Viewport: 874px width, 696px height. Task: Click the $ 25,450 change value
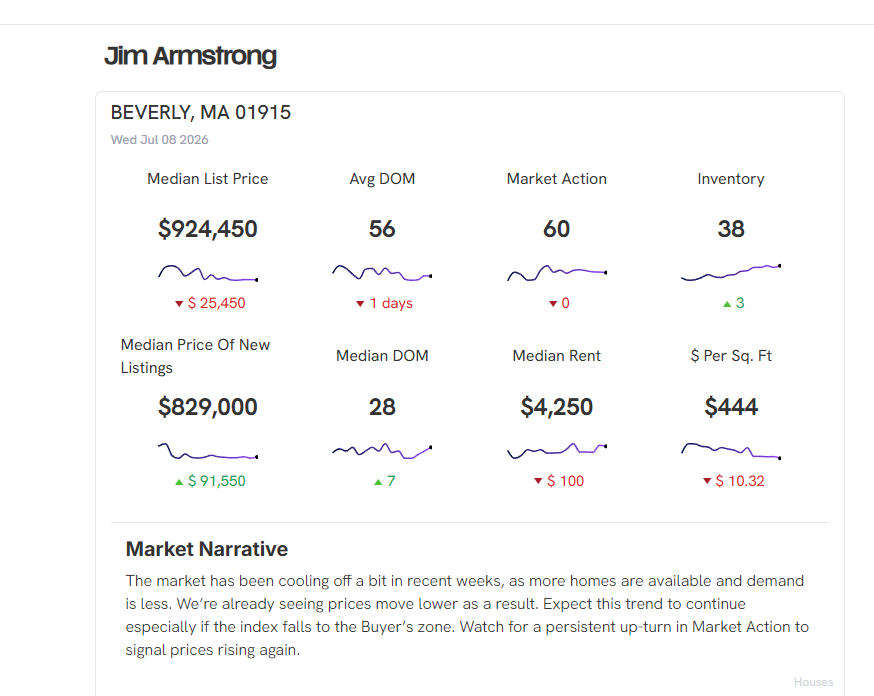[x=216, y=303]
